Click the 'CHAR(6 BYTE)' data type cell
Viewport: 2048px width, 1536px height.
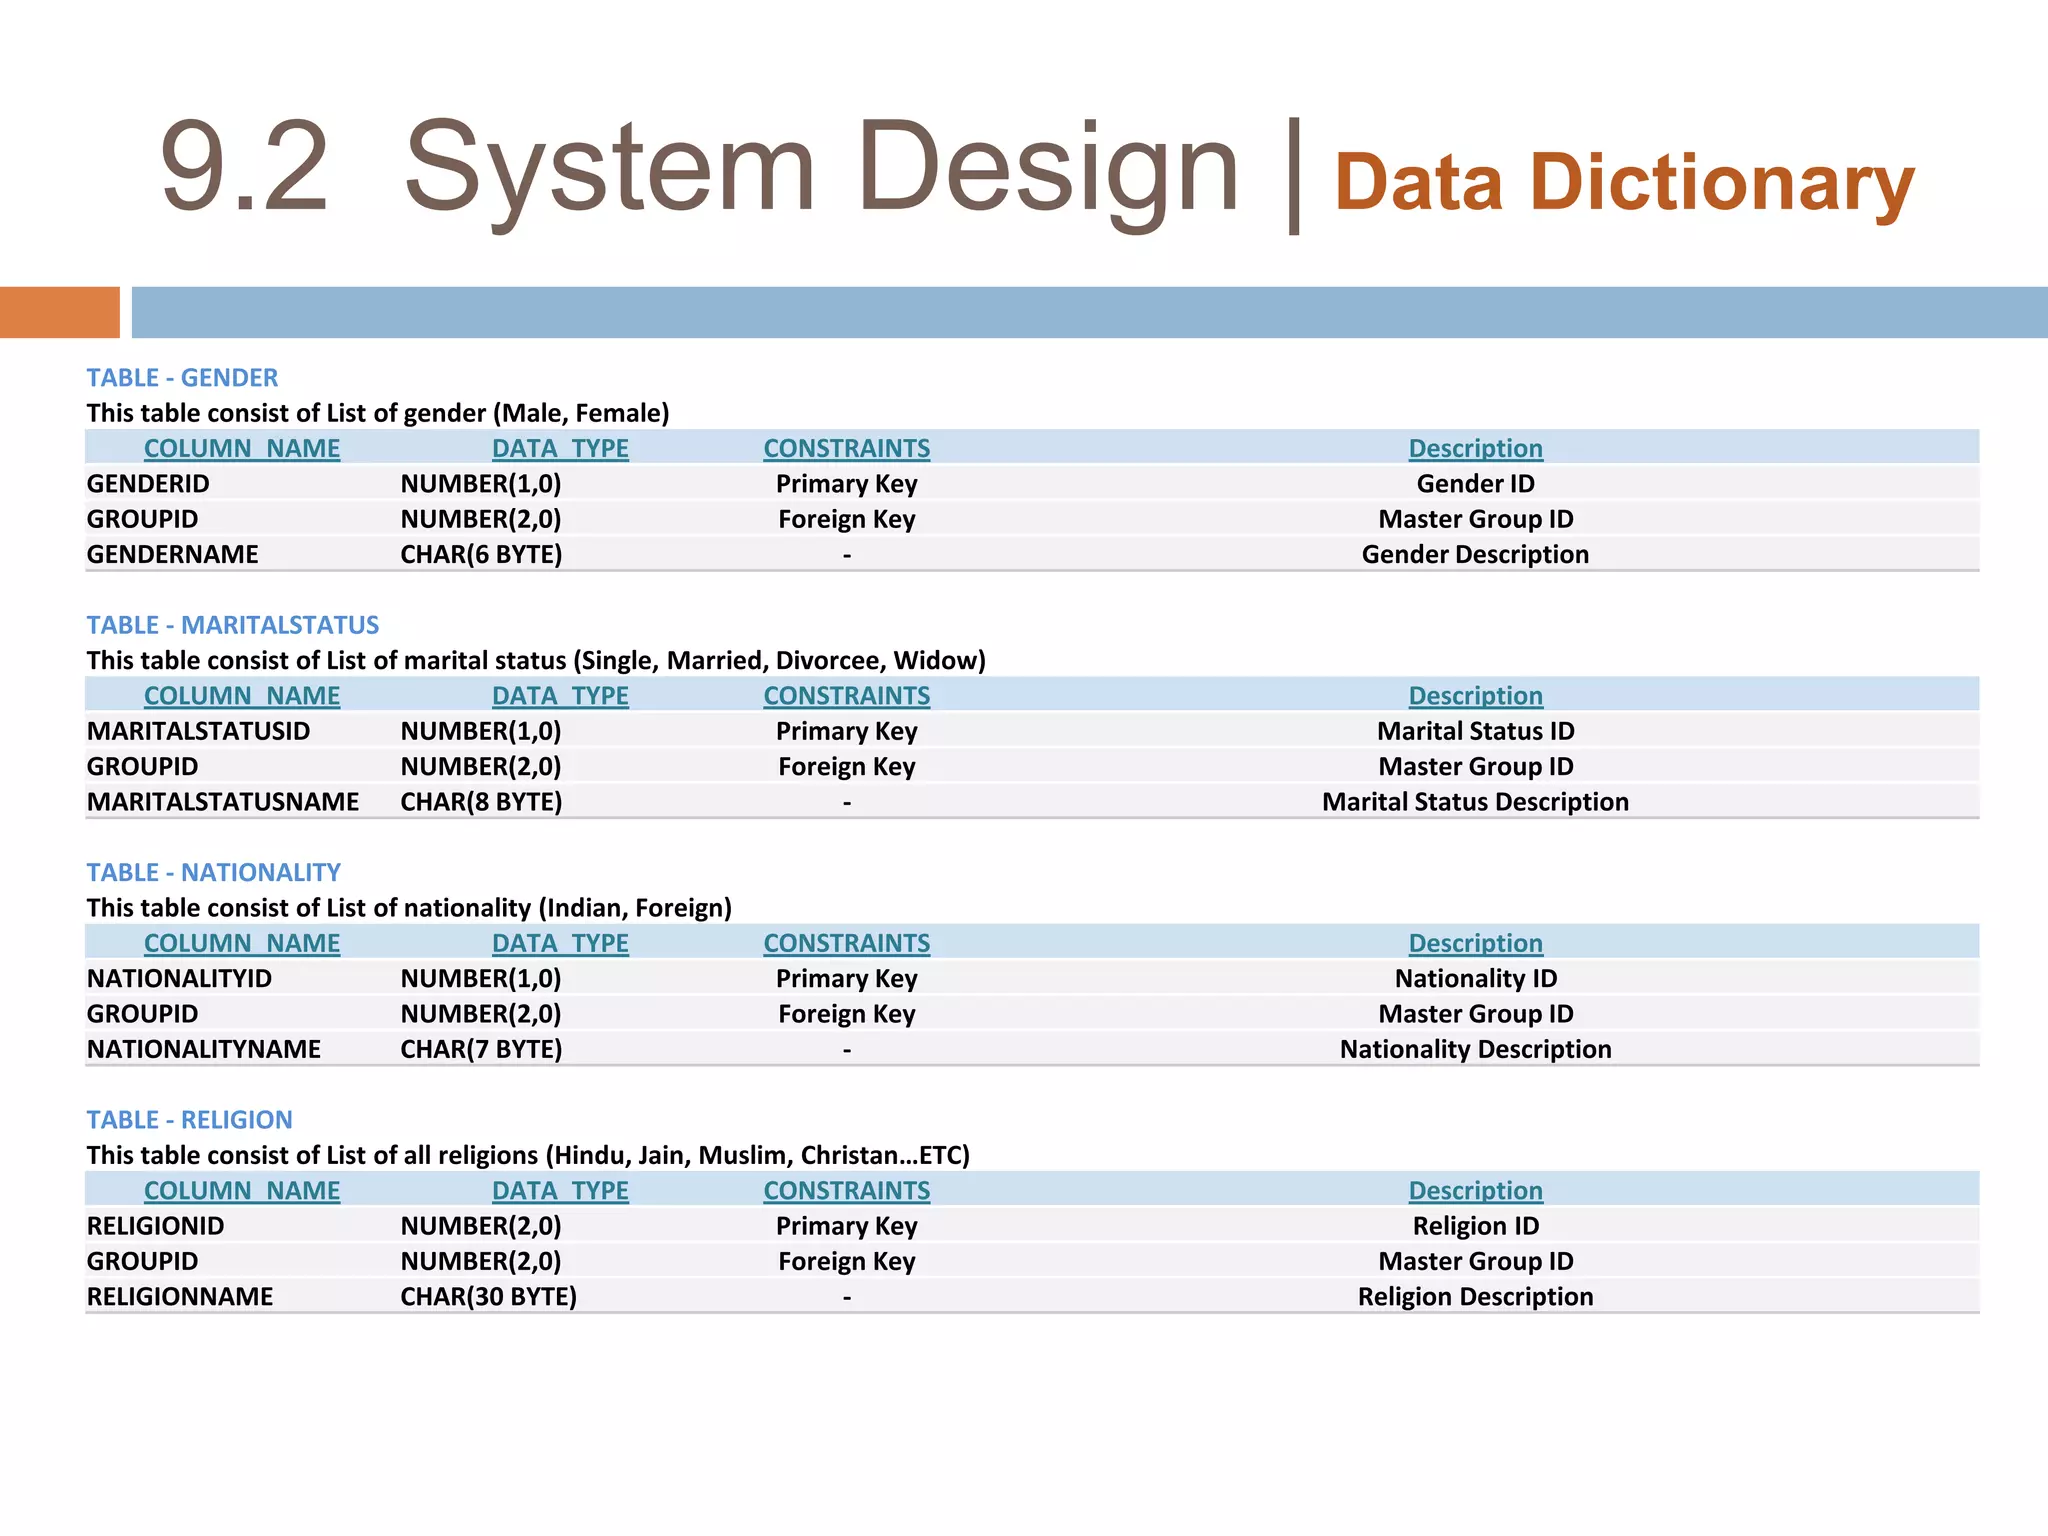(481, 555)
